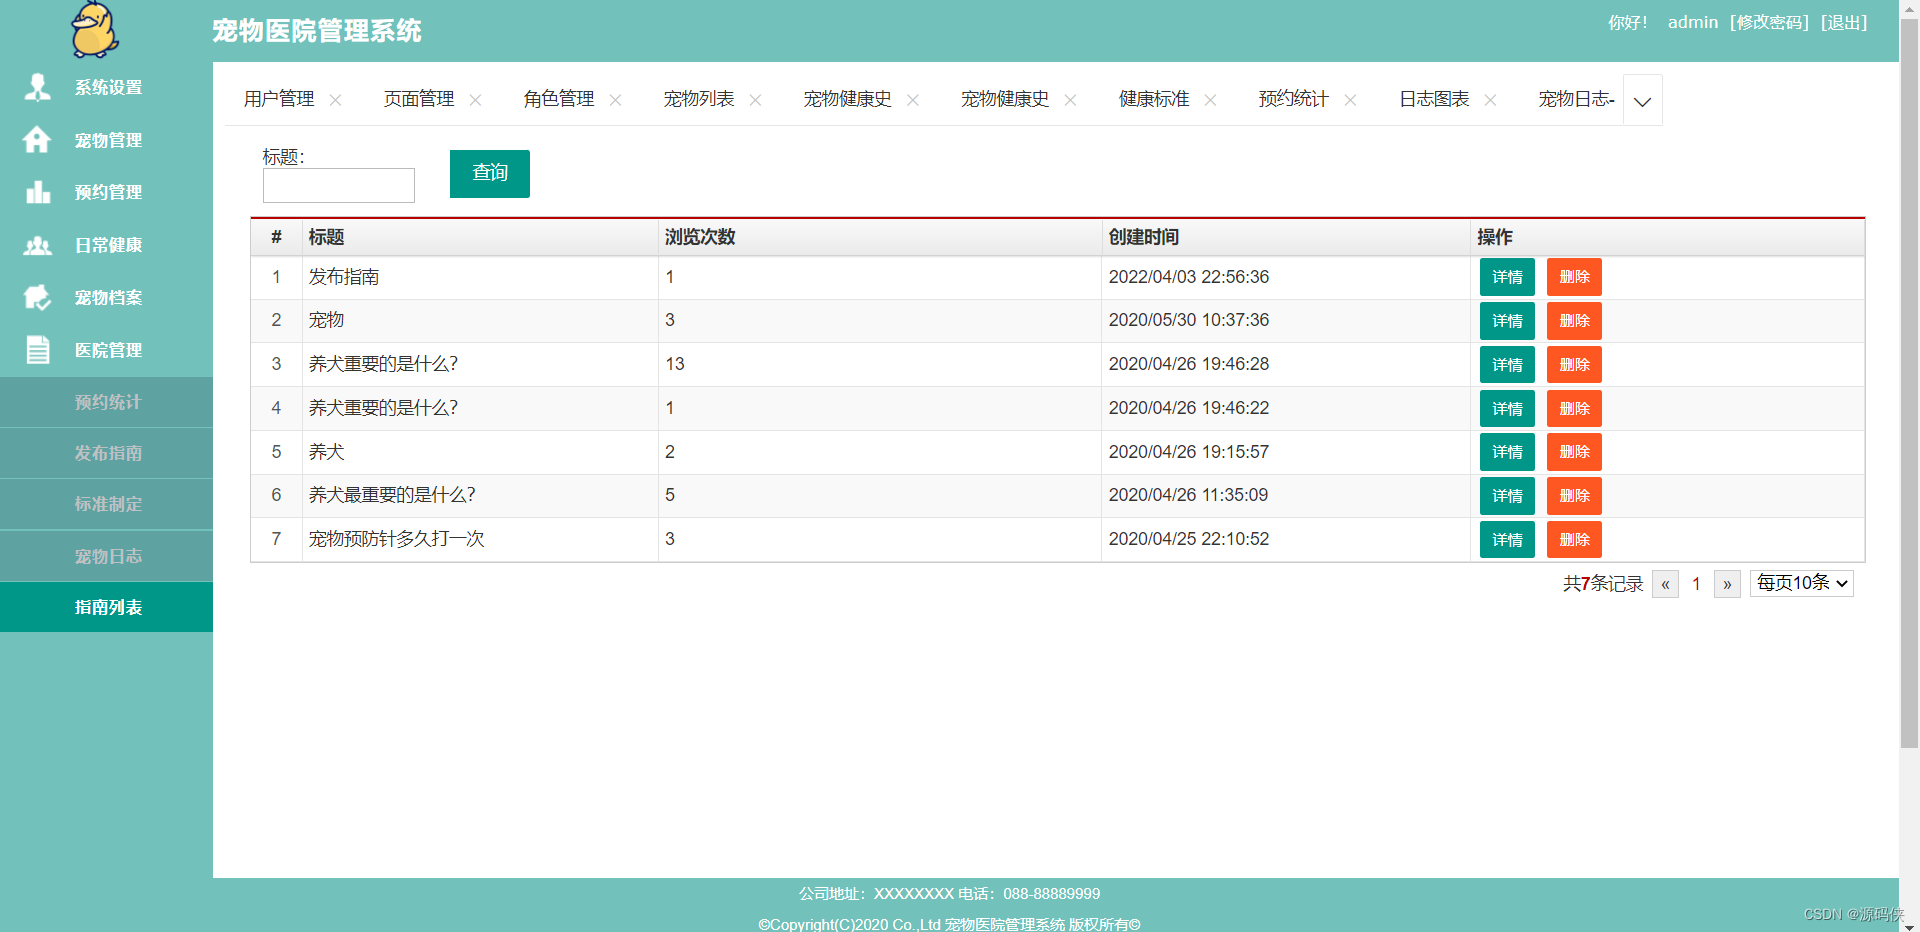This screenshot has height=932, width=1920.
Task: Close the 预约统计 tab
Action: point(1350,100)
